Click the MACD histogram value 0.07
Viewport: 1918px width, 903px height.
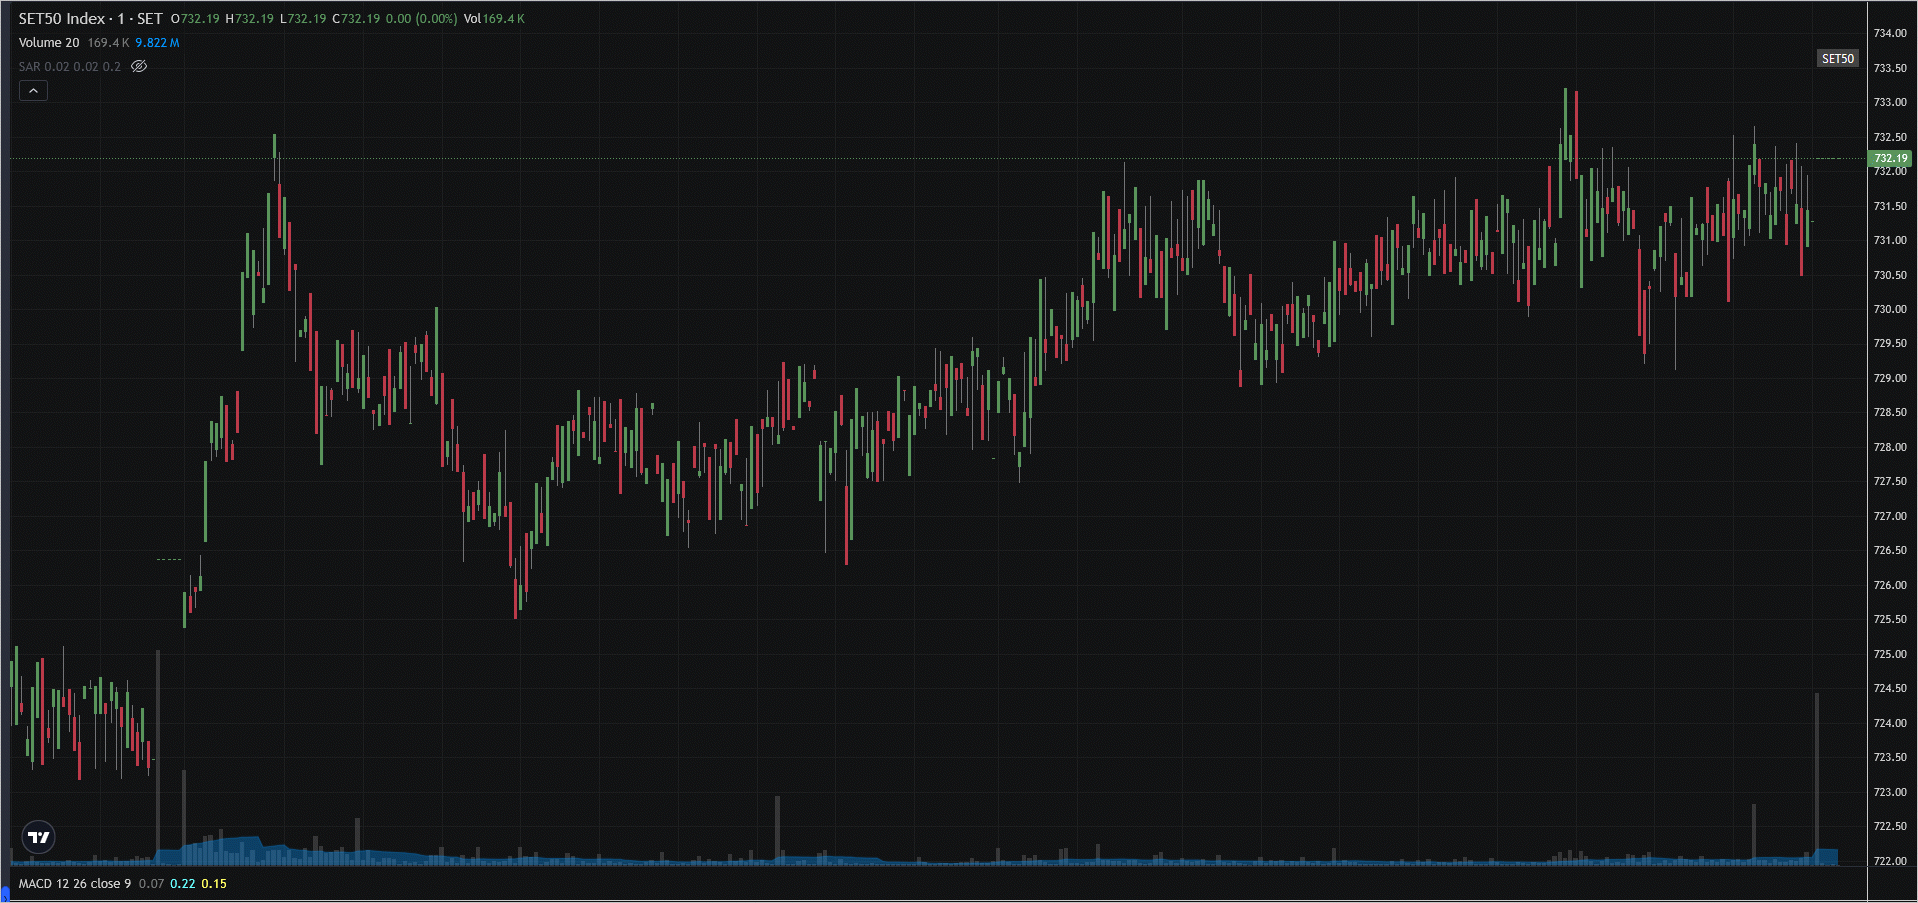[151, 884]
